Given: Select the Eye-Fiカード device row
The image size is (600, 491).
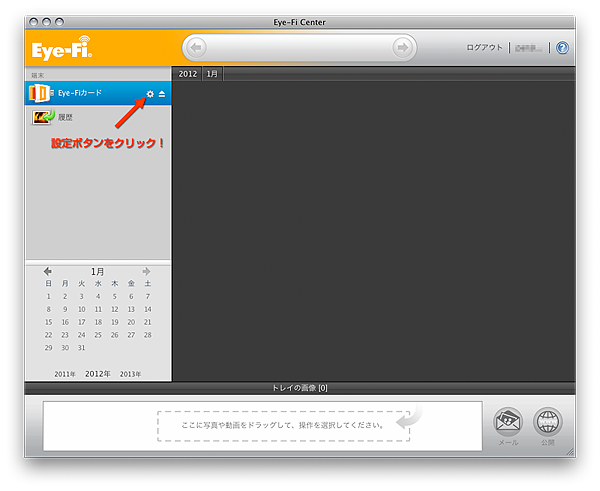Looking at the screenshot, I should [98, 93].
